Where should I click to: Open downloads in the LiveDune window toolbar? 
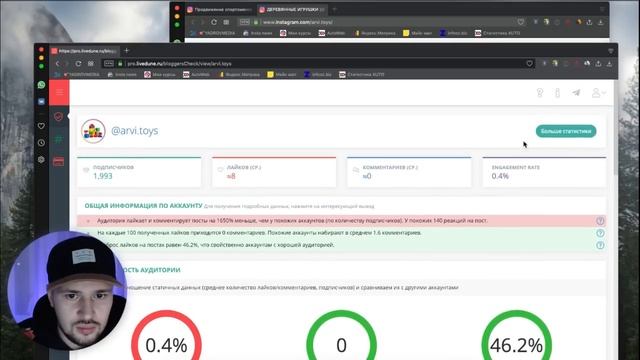(x=609, y=64)
